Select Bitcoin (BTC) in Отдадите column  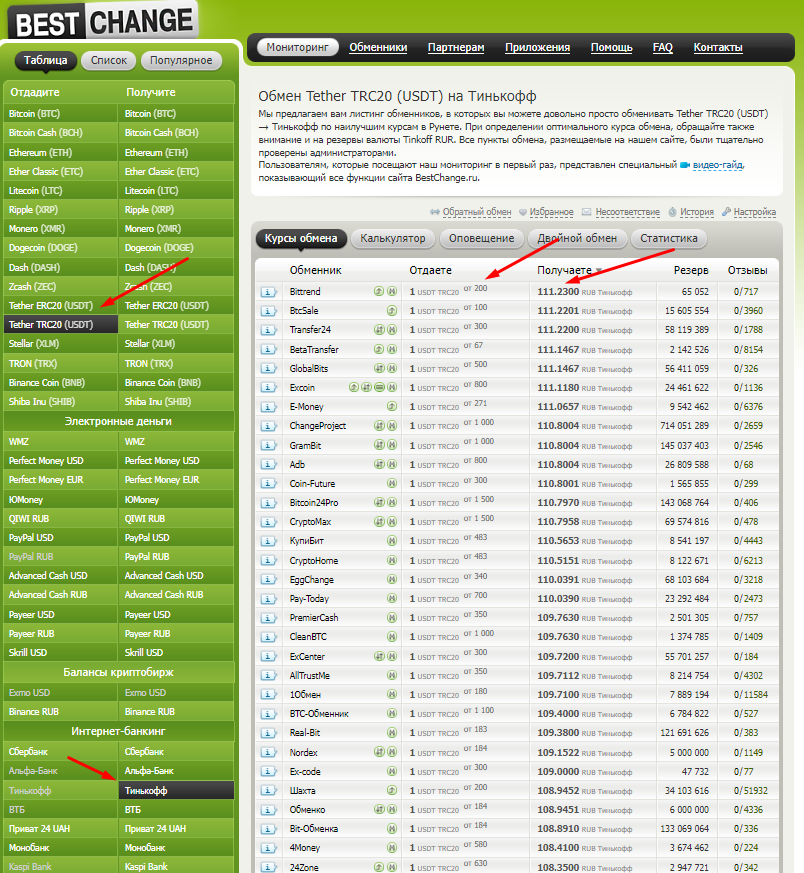(x=61, y=114)
